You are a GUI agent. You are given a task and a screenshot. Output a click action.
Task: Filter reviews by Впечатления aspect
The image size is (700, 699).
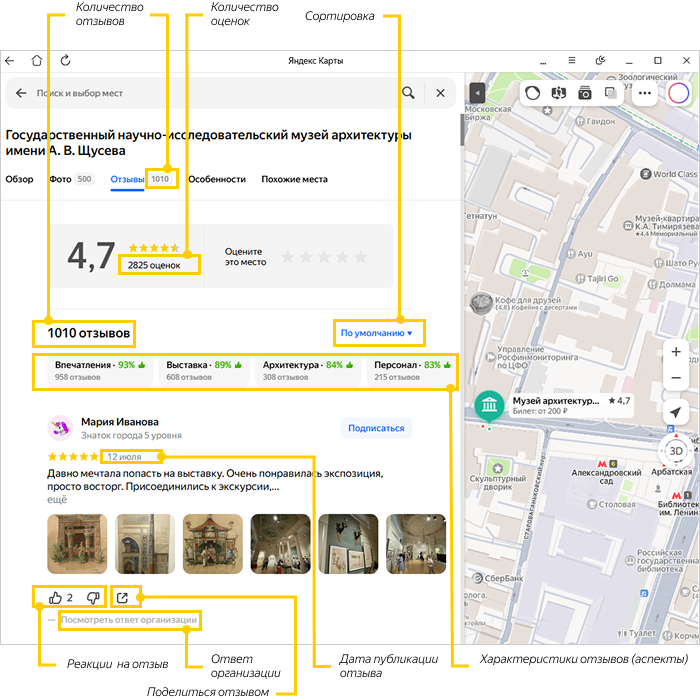(100, 370)
